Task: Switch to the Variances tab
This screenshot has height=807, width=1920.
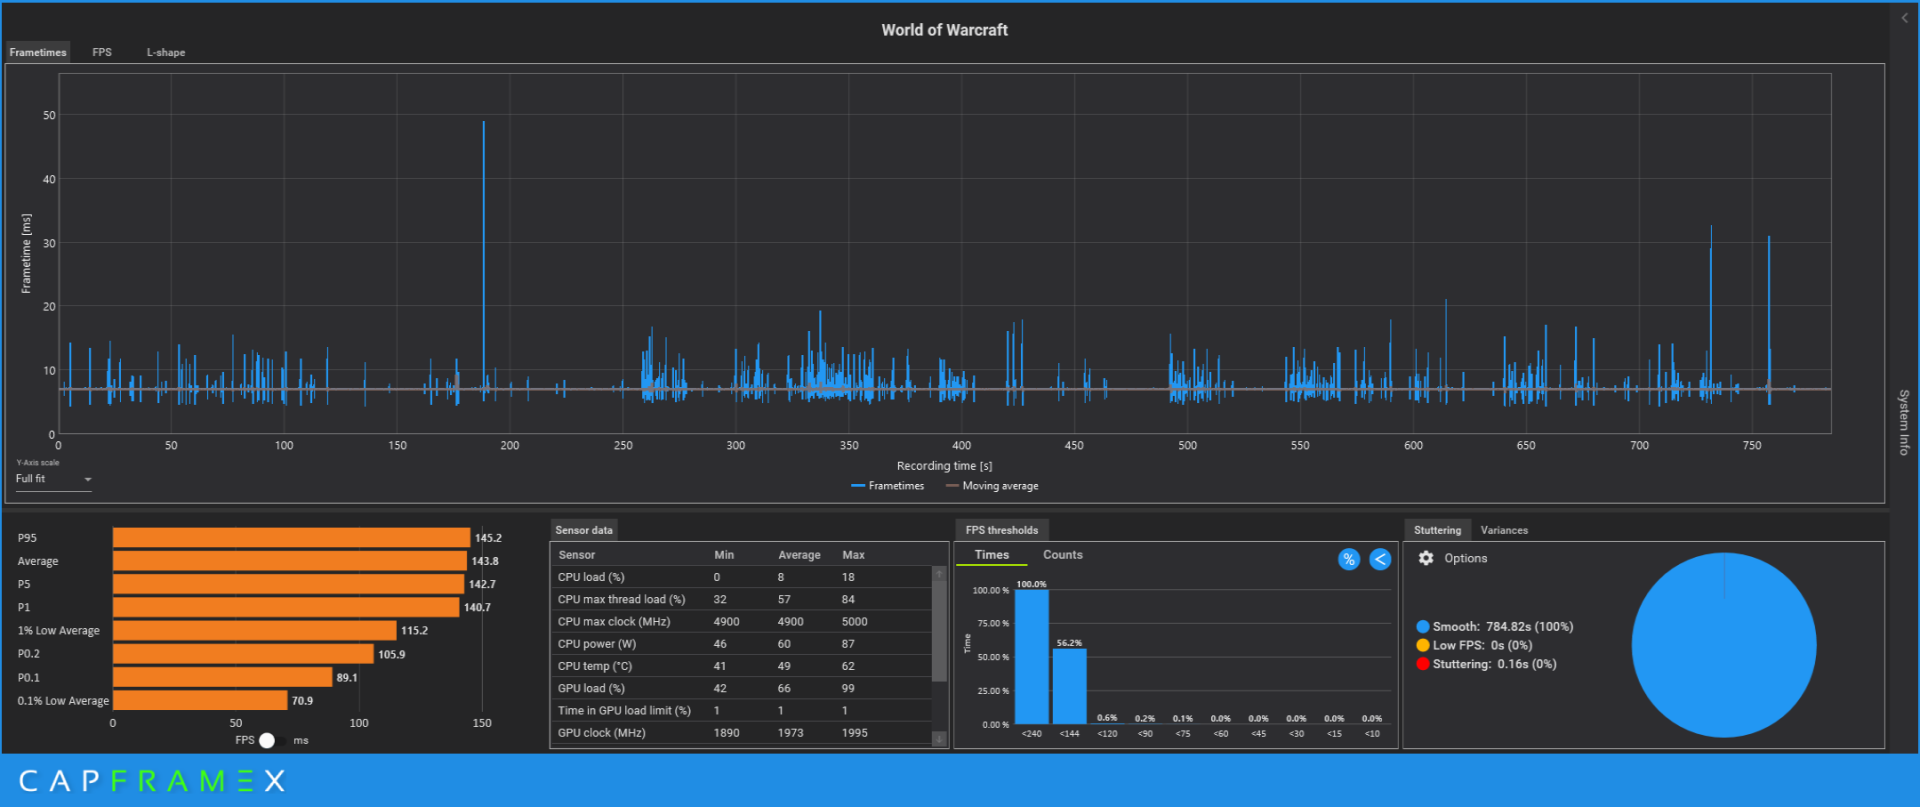Action: [1503, 530]
